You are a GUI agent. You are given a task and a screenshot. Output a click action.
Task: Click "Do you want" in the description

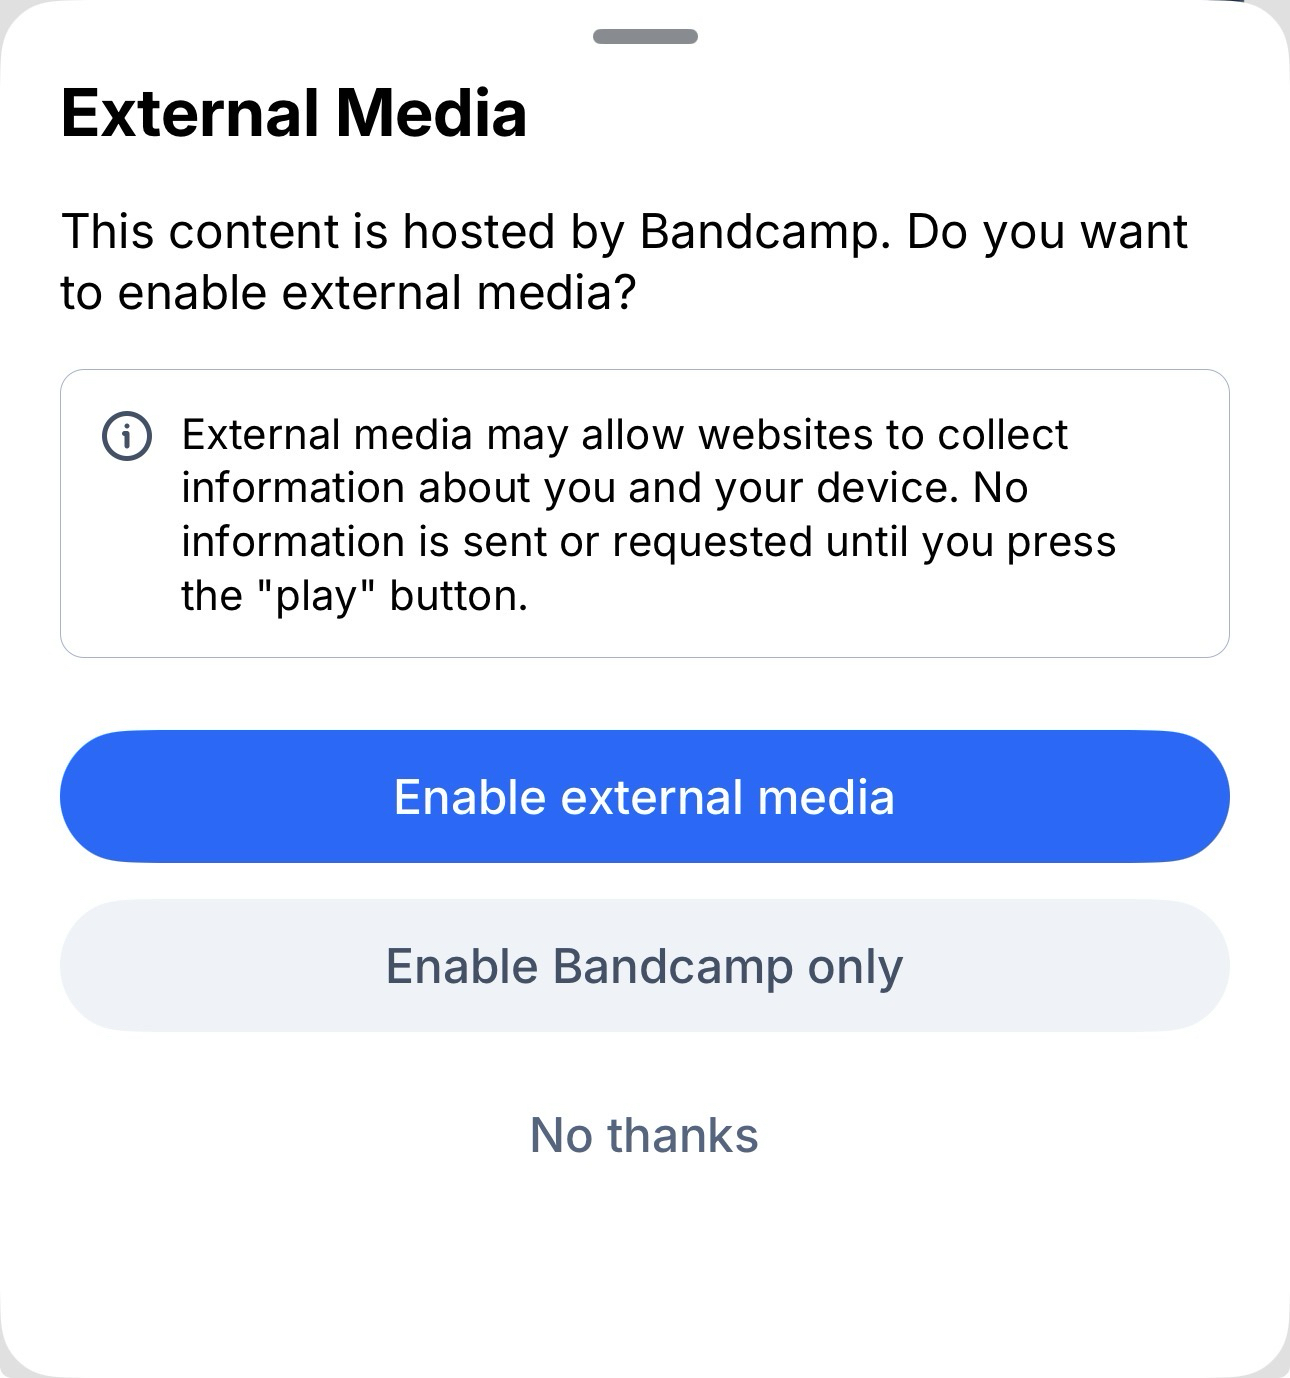1047,232
